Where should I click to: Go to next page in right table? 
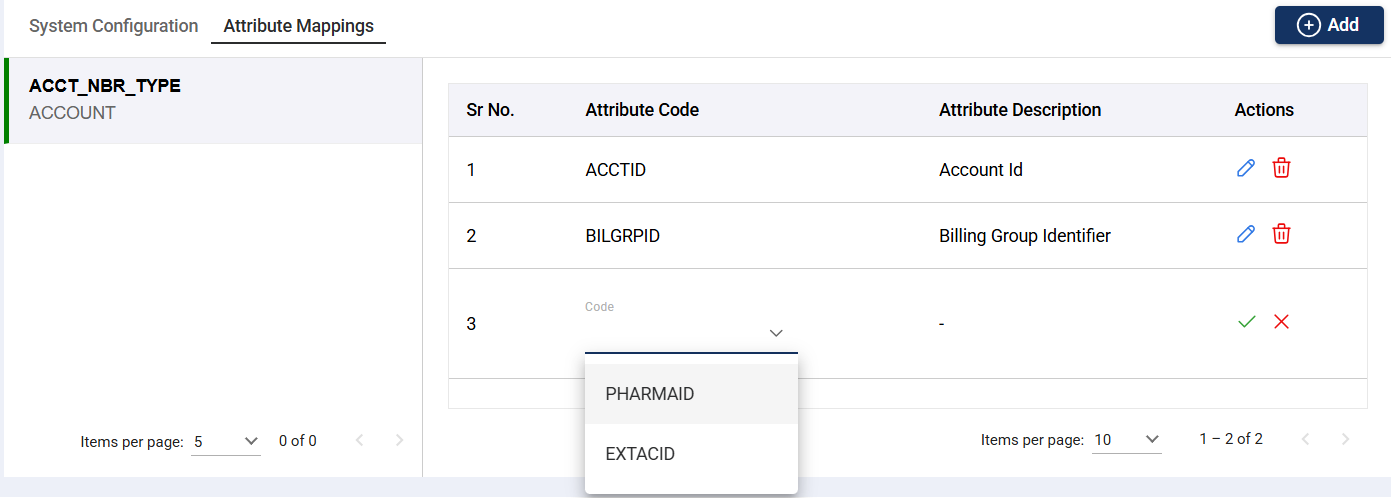point(1345,439)
